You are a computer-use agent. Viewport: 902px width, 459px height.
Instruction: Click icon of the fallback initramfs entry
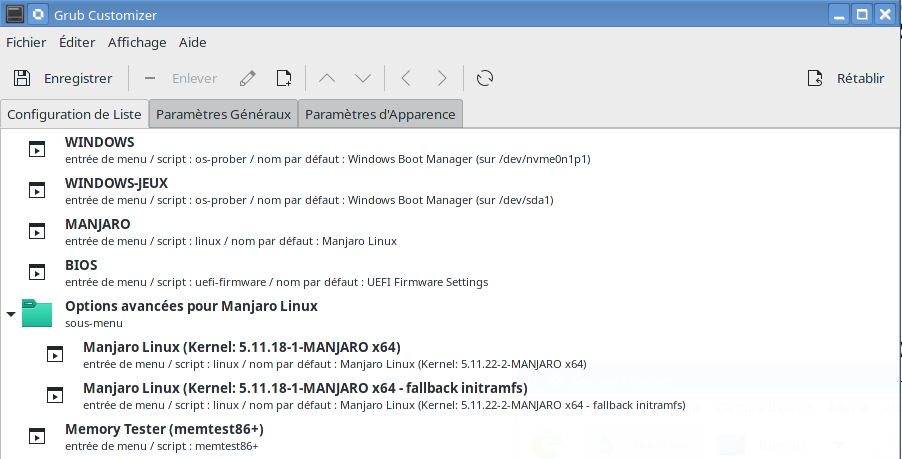coord(55,395)
